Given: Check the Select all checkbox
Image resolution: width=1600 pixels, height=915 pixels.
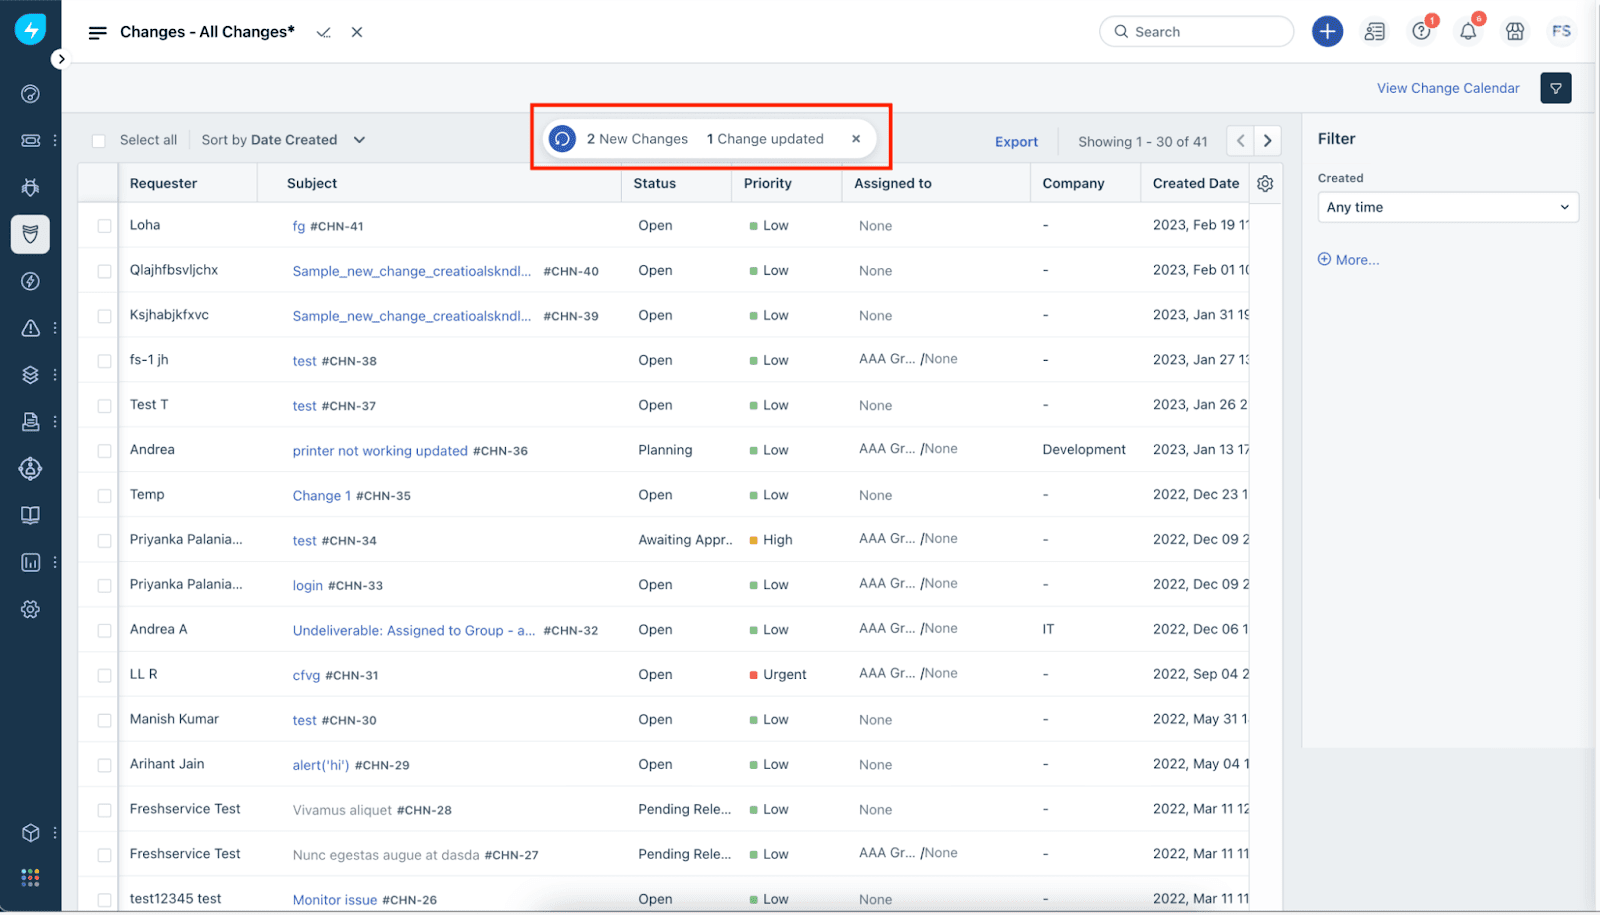Looking at the screenshot, I should 99,141.
